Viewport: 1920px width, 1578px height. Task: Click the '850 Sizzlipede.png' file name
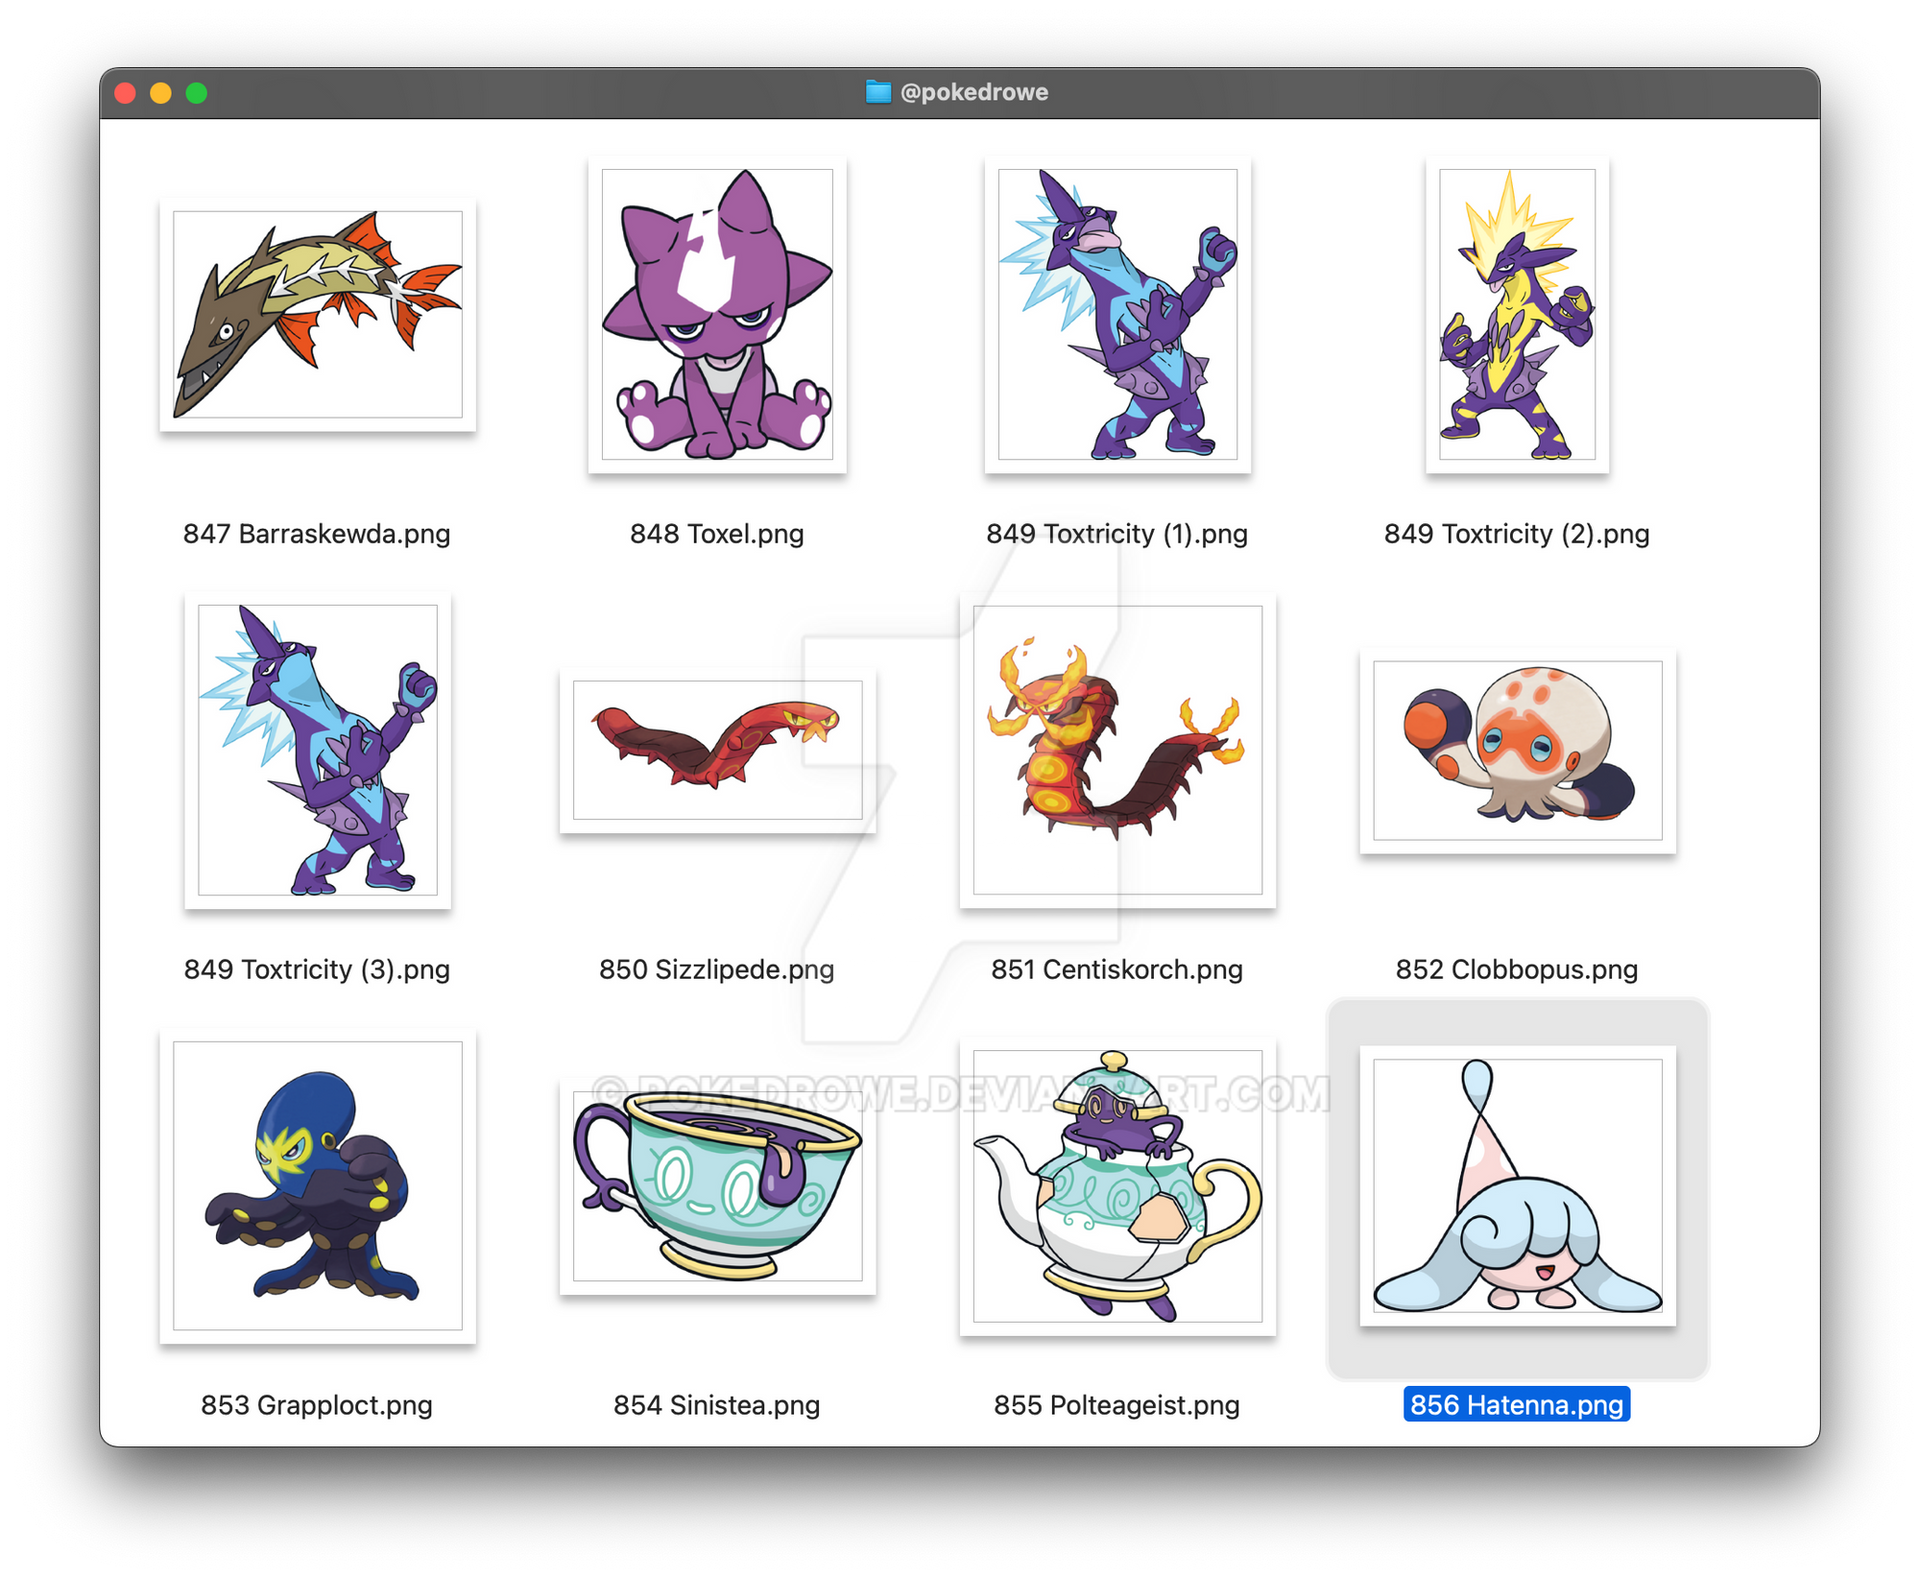point(717,970)
